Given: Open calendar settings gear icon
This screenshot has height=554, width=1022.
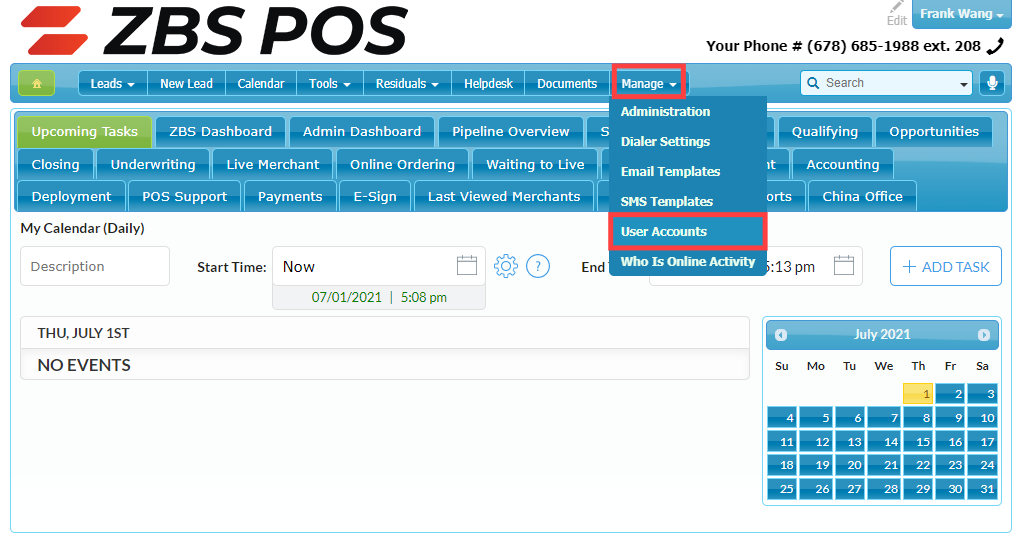Looking at the screenshot, I should point(505,266).
